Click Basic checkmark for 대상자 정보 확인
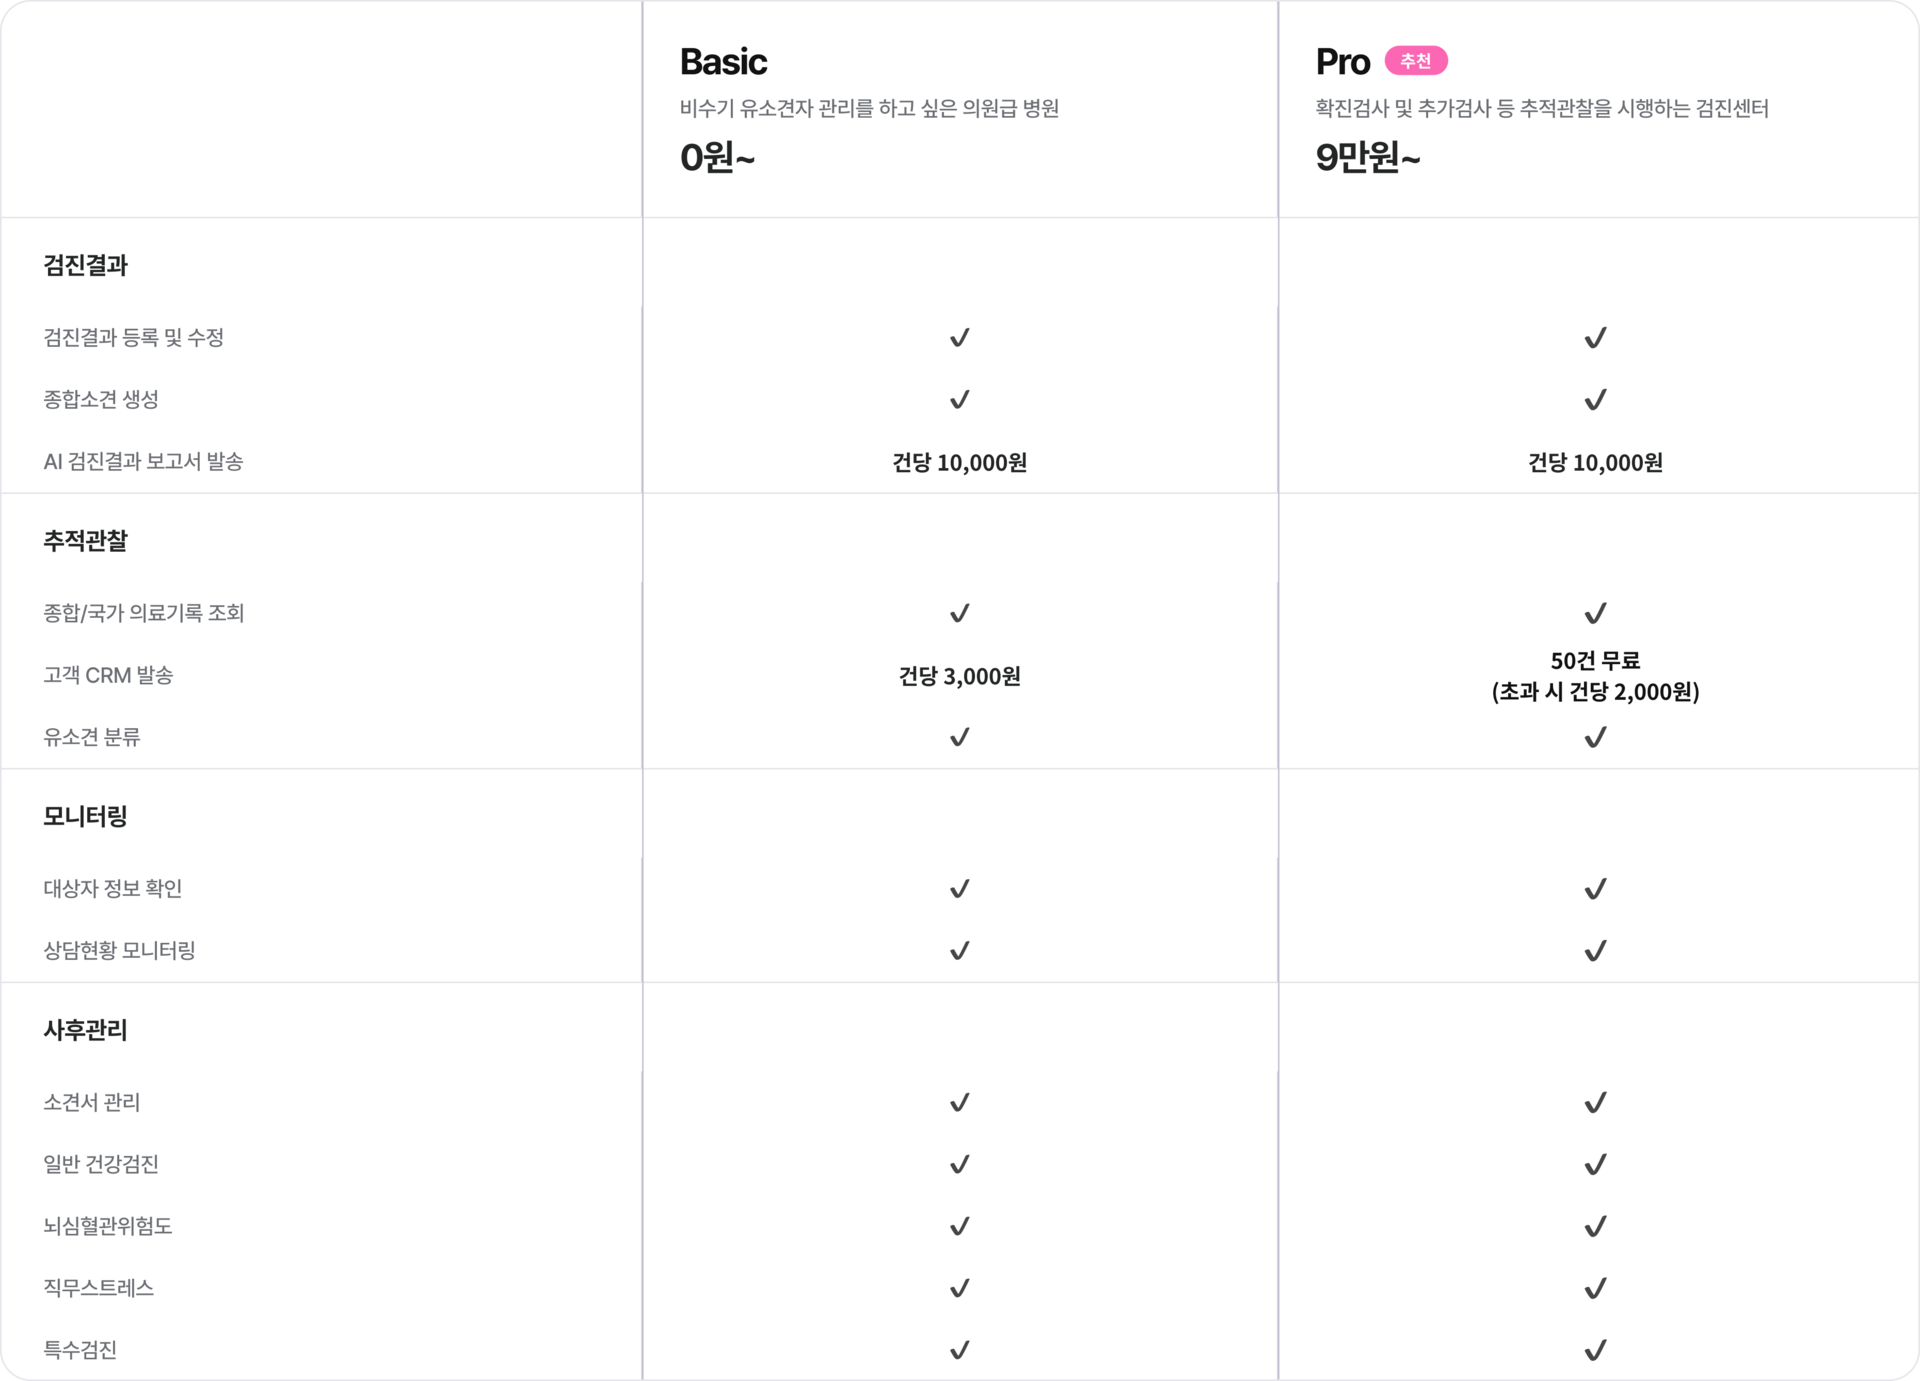The image size is (1920, 1381). [959, 889]
